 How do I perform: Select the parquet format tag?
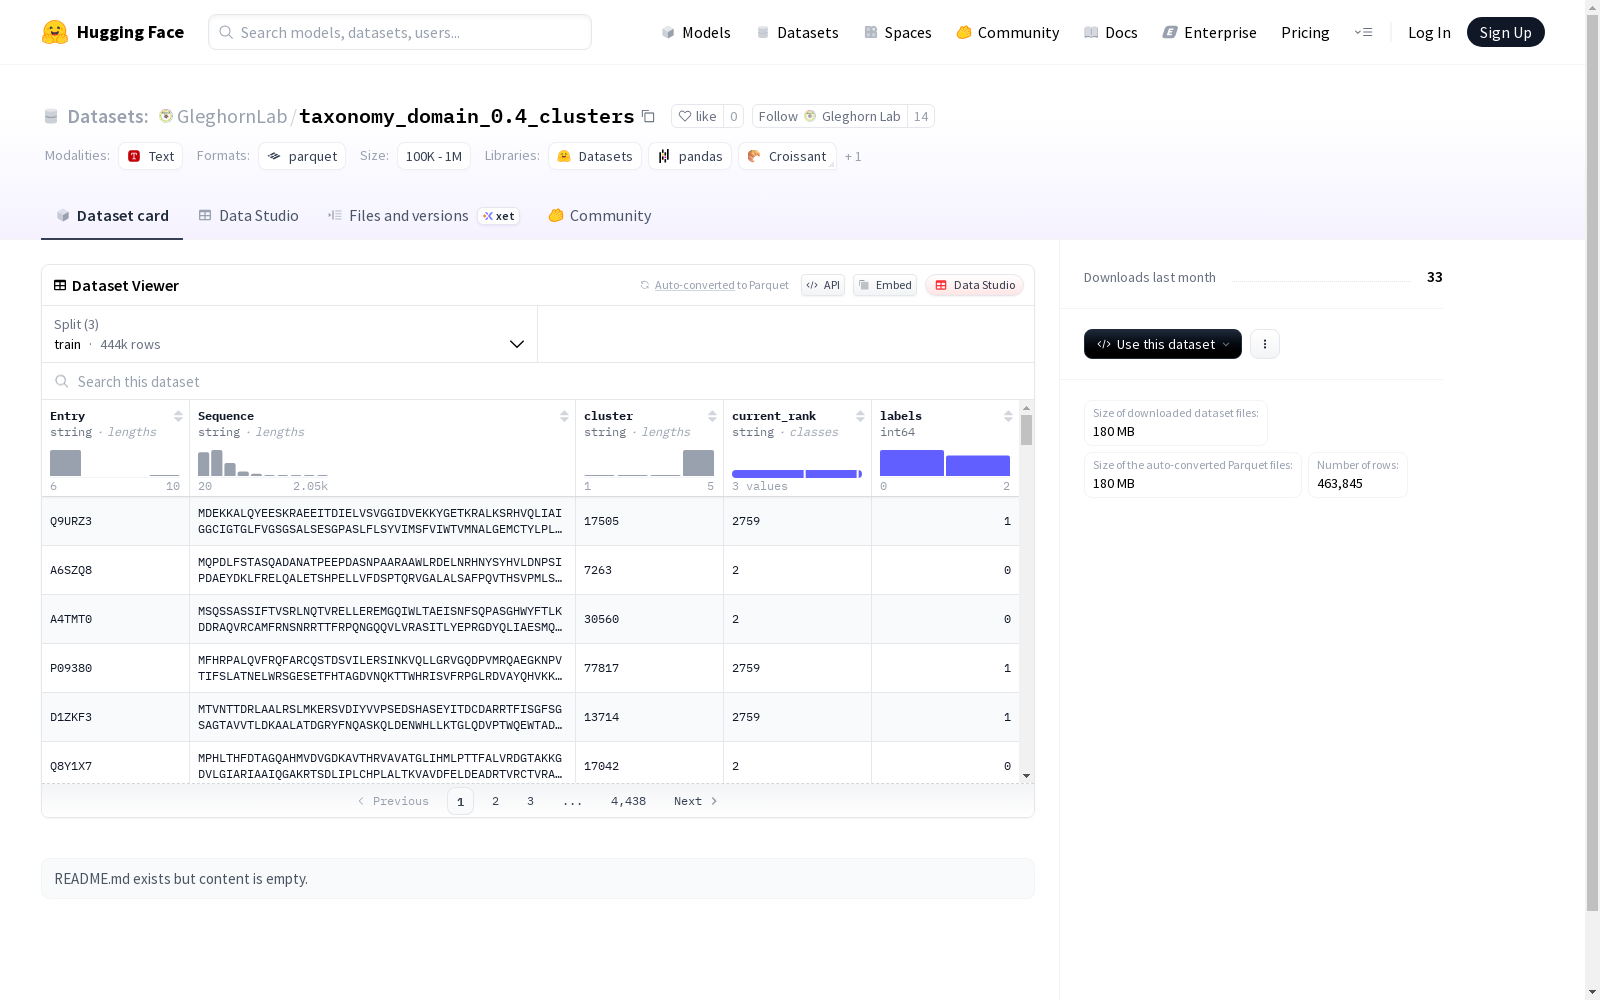[302, 156]
